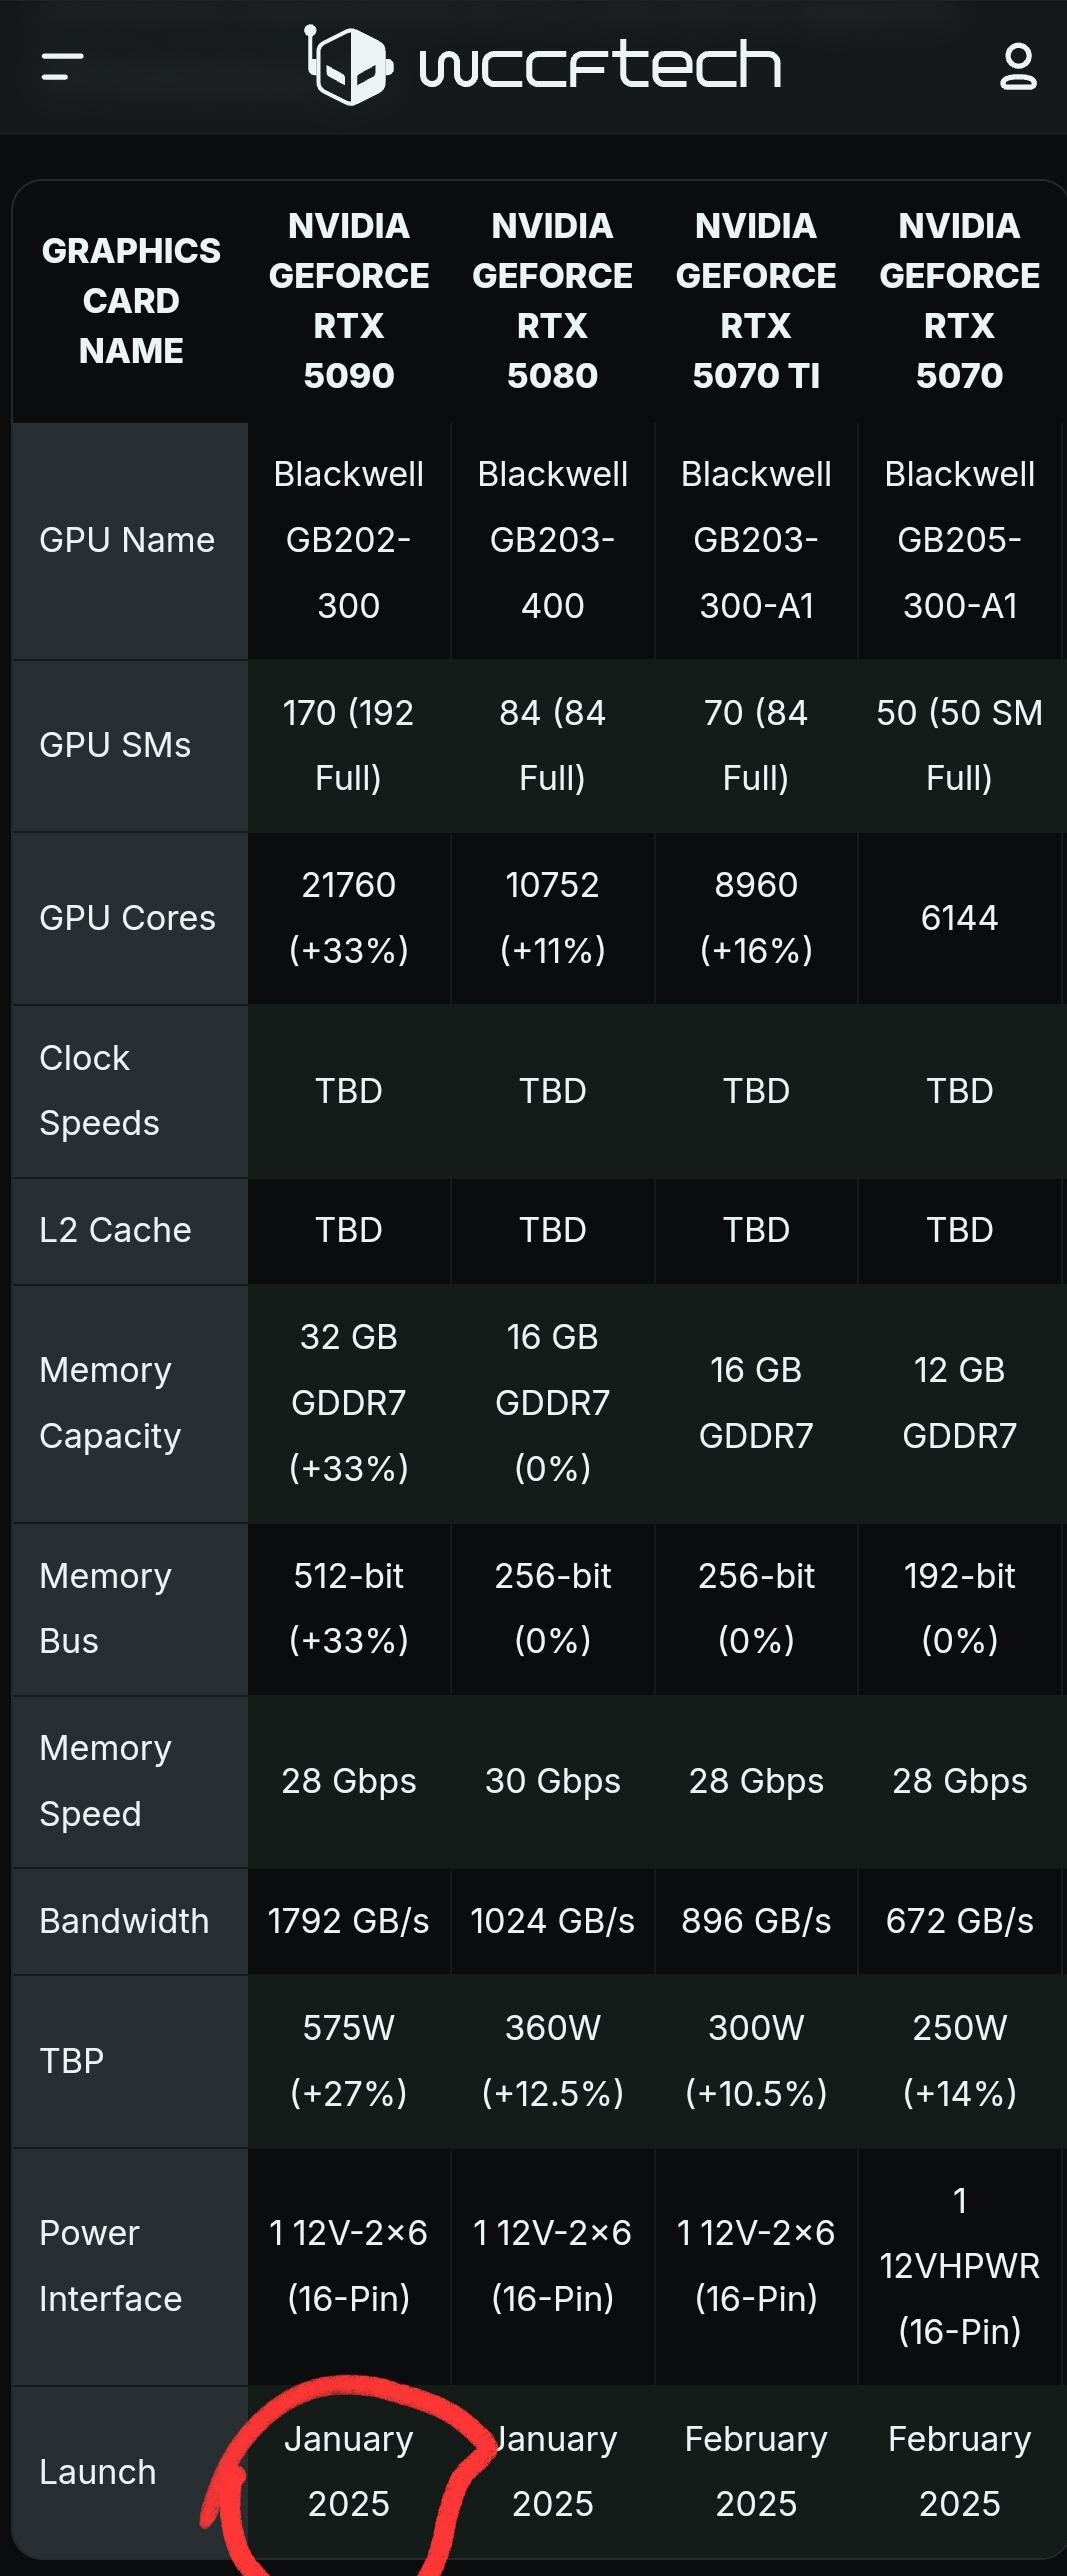Select the RTX 5070 Ti column header
This screenshot has width=1067, height=2576.
point(756,301)
